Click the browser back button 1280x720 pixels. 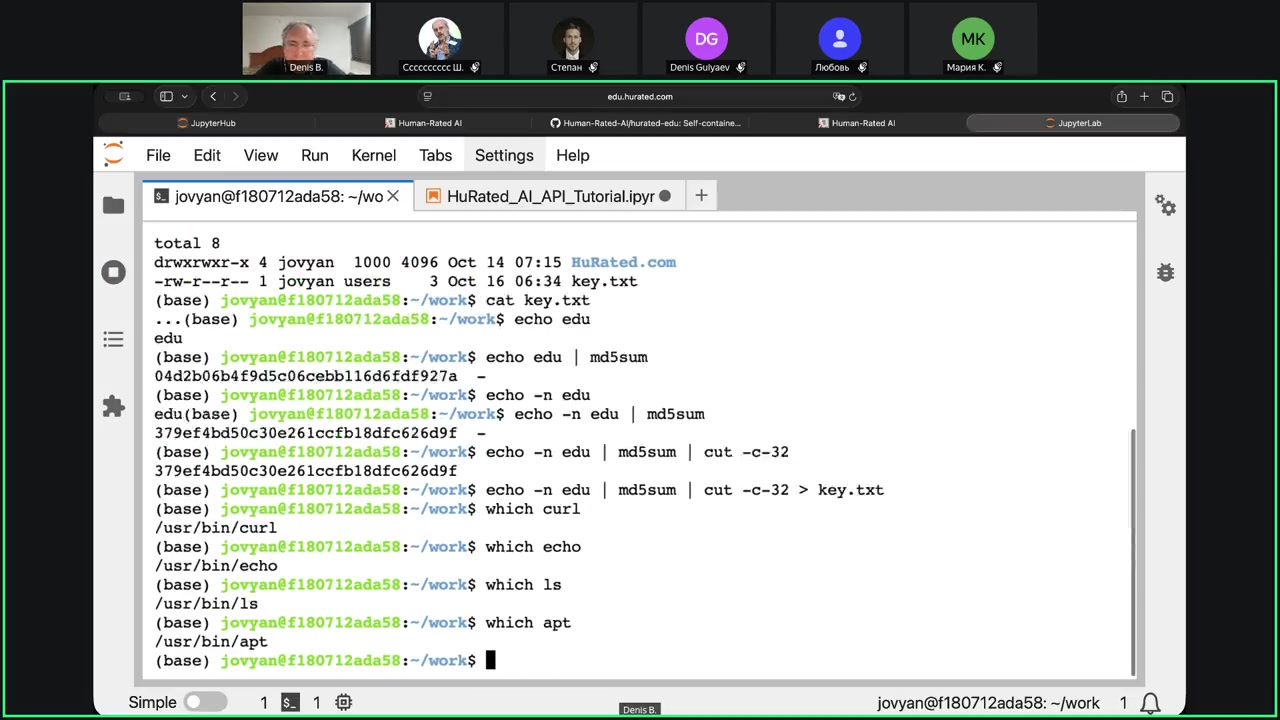coord(213,96)
